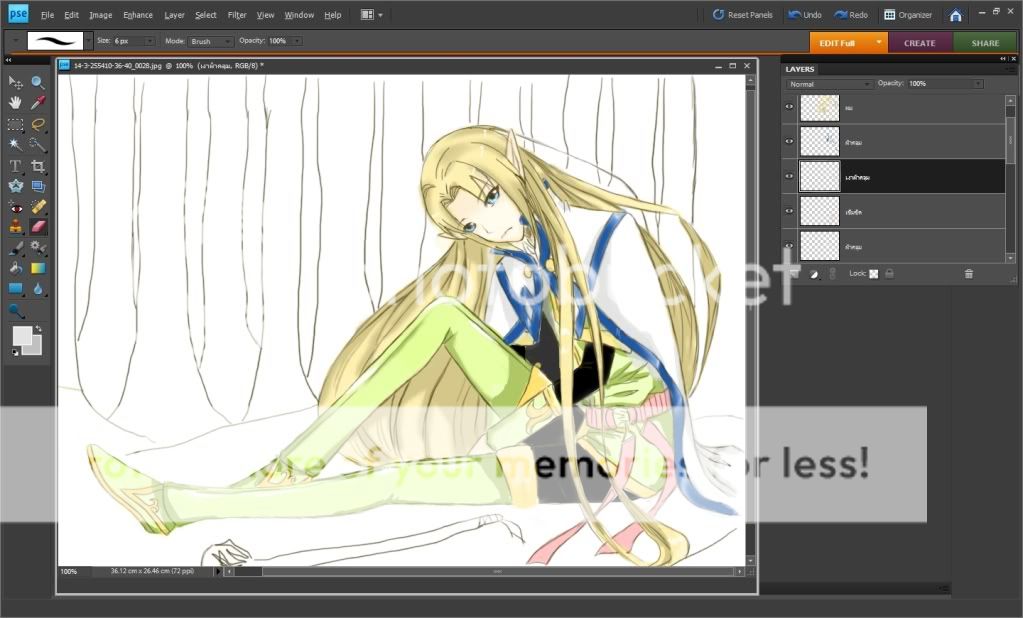Screen dimensions: 1023x618
Task: Open the File menu
Action: pos(47,15)
